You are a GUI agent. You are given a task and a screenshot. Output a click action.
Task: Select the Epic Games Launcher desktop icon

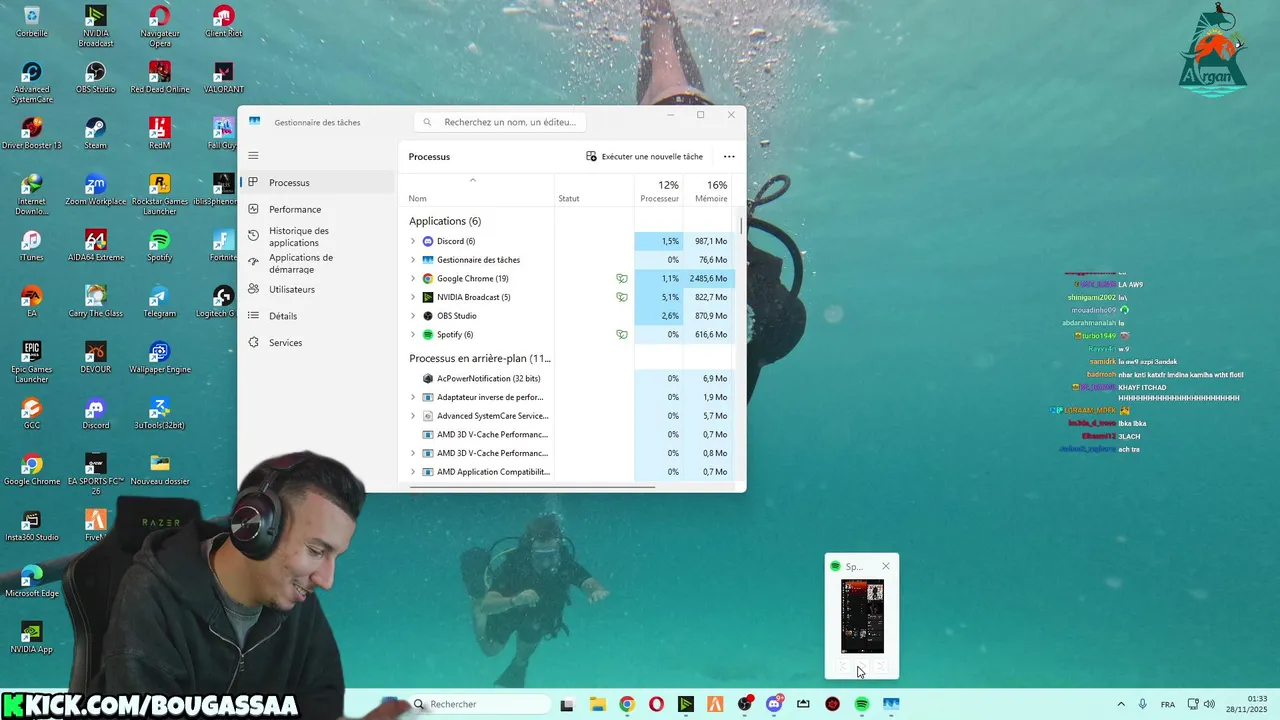(x=31, y=362)
